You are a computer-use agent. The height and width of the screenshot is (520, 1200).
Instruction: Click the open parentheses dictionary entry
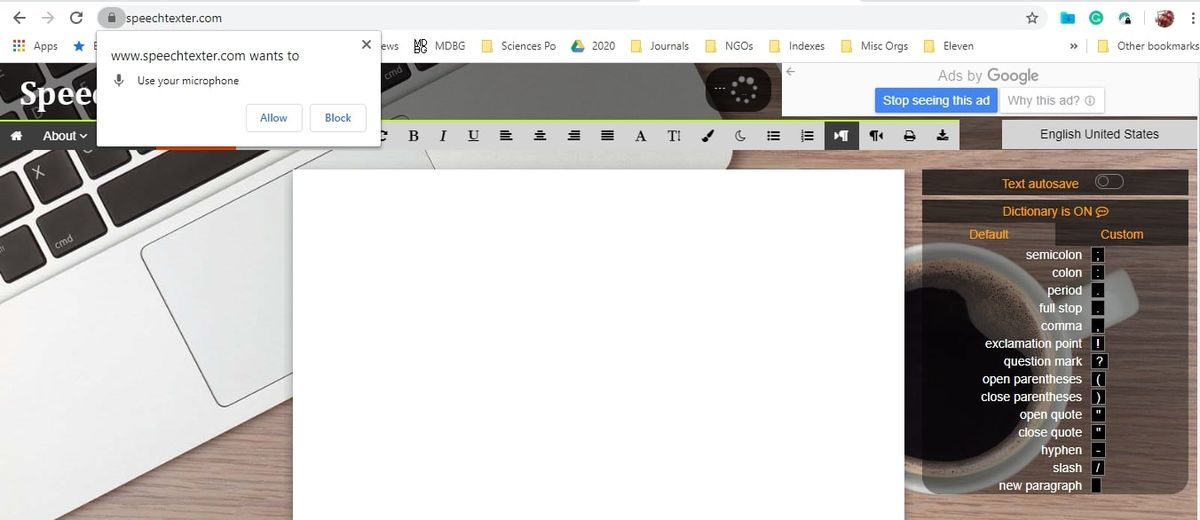click(x=1043, y=379)
